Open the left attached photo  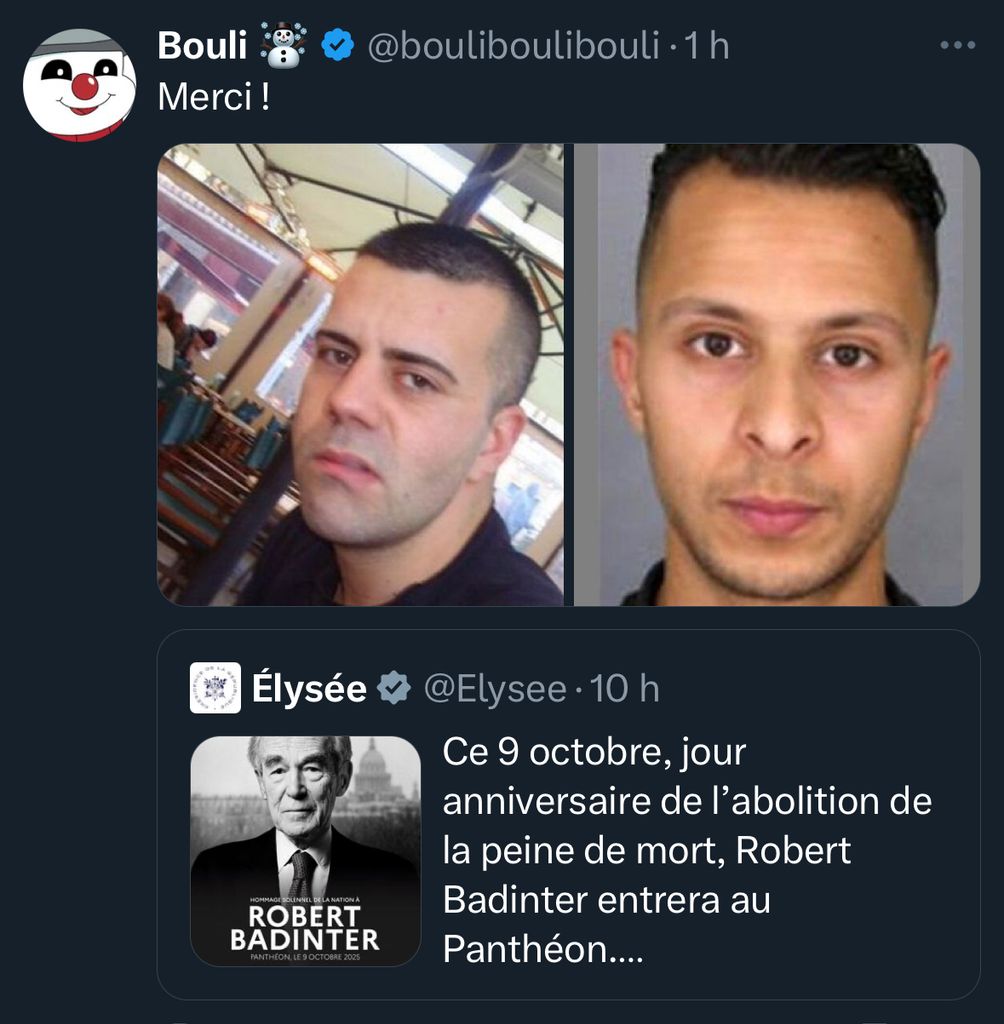[360, 374]
